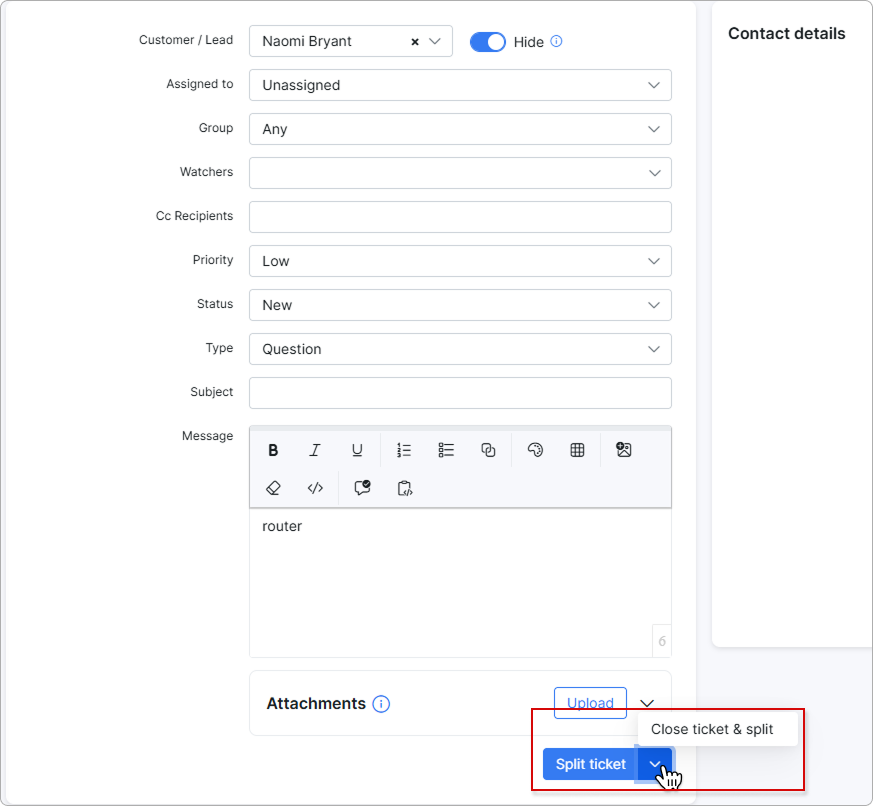This screenshot has height=806, width=873.
Task: Click the message body containing router
Action: click(460, 582)
